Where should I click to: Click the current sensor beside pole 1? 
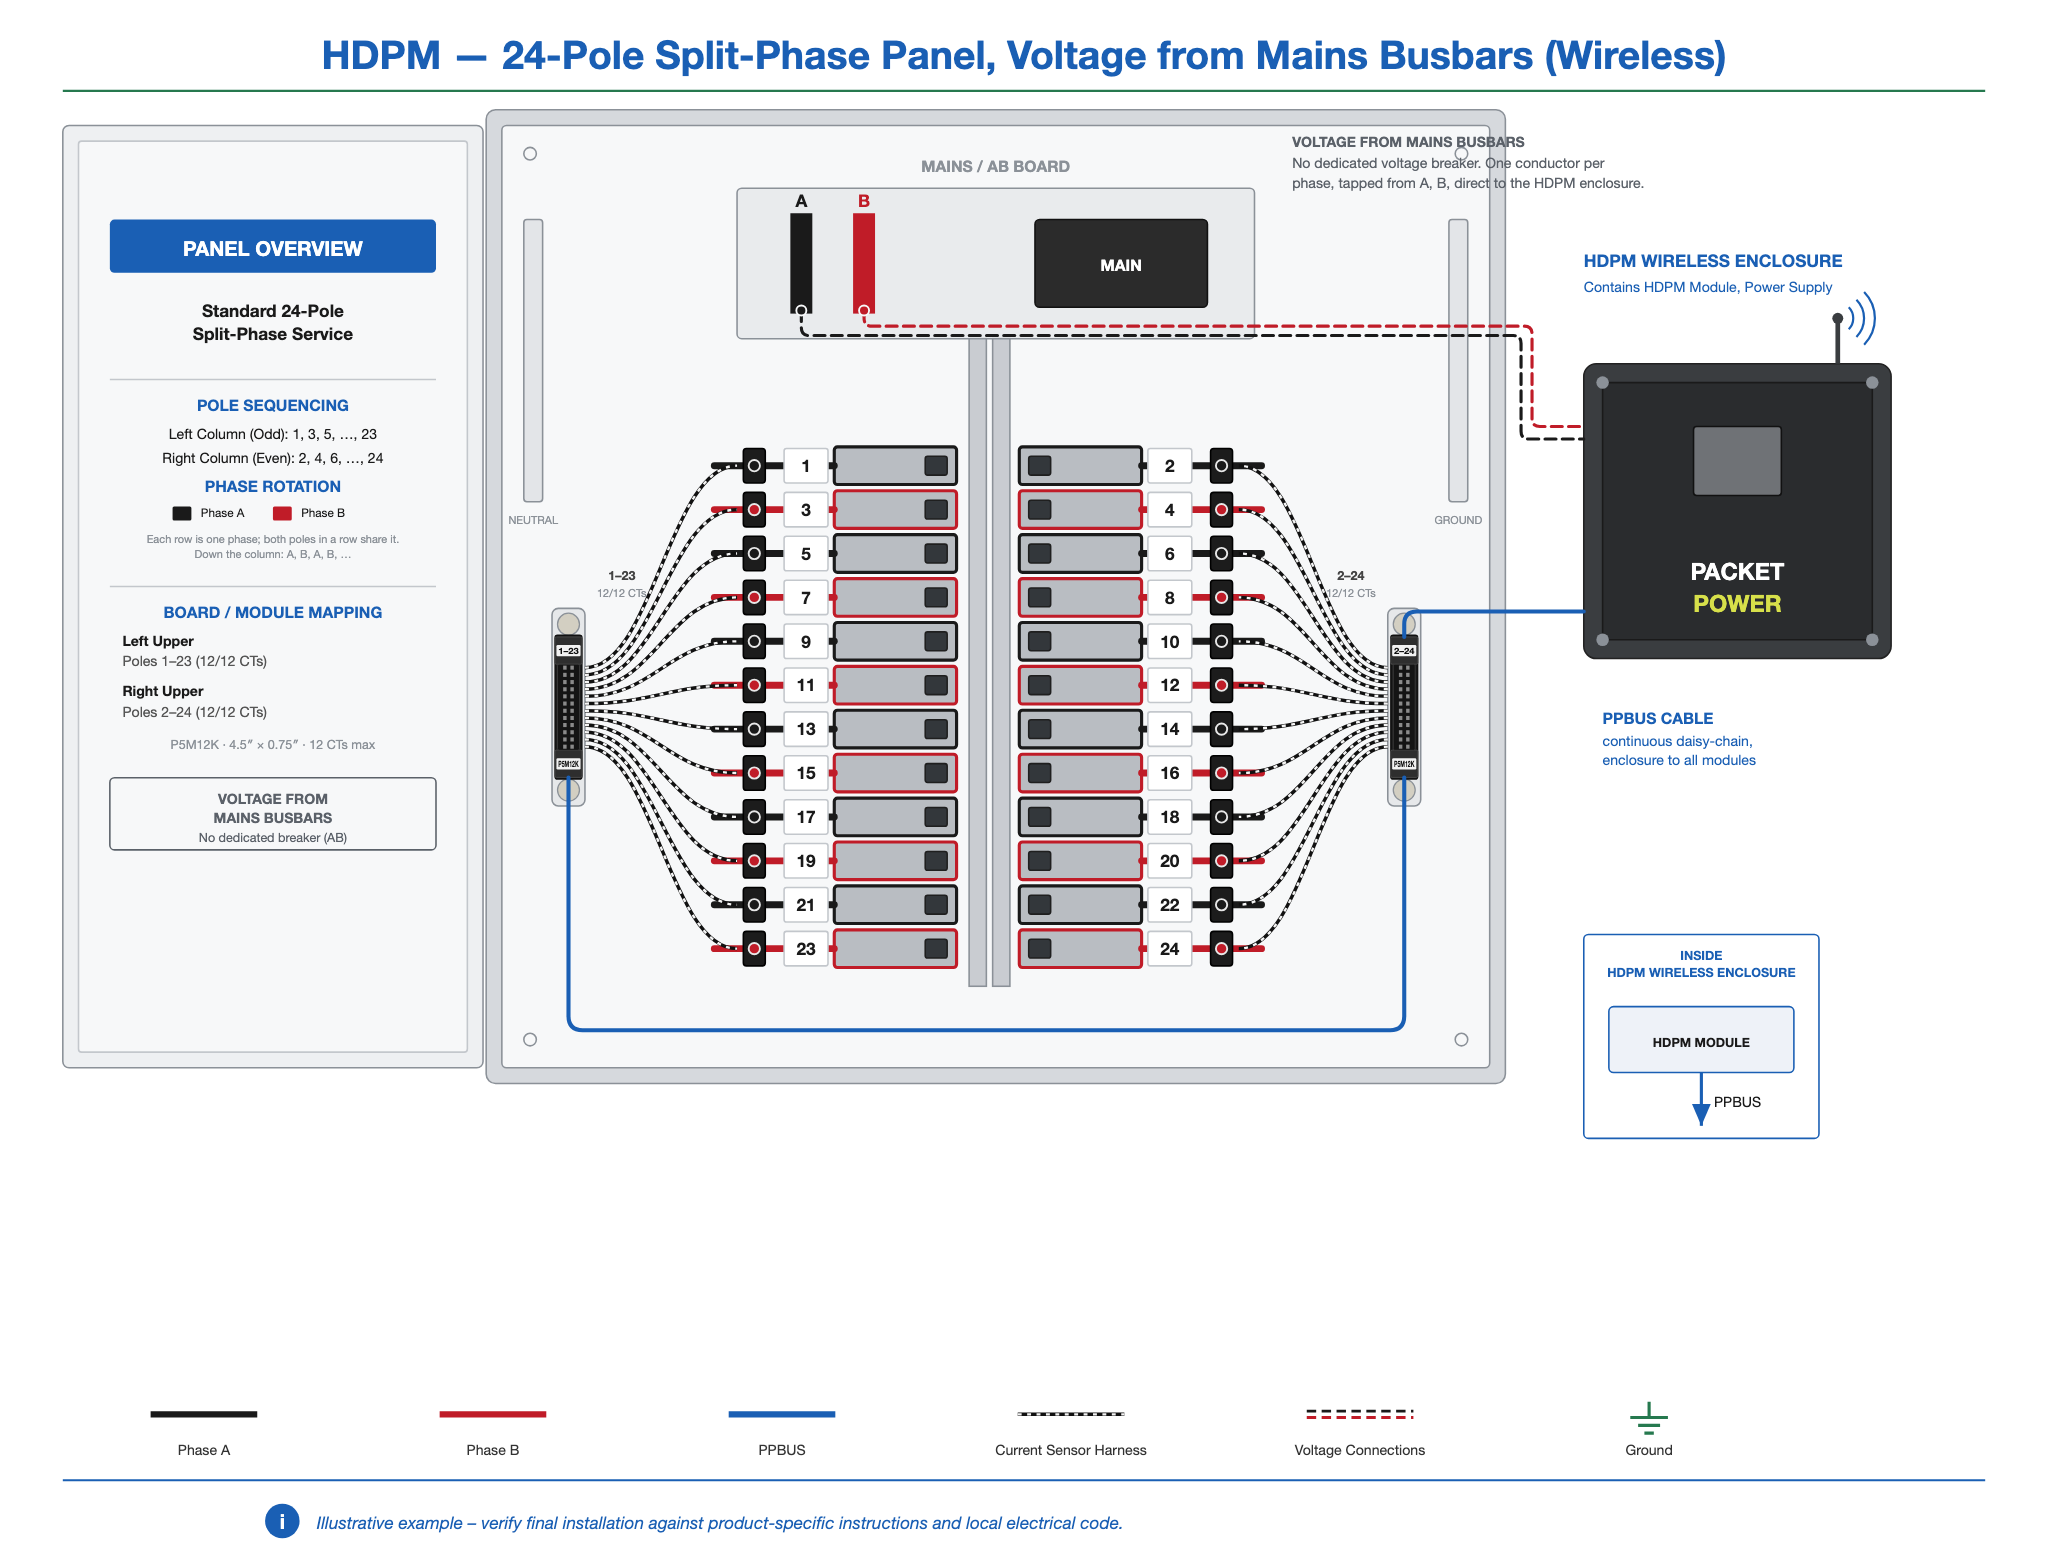coord(754,466)
